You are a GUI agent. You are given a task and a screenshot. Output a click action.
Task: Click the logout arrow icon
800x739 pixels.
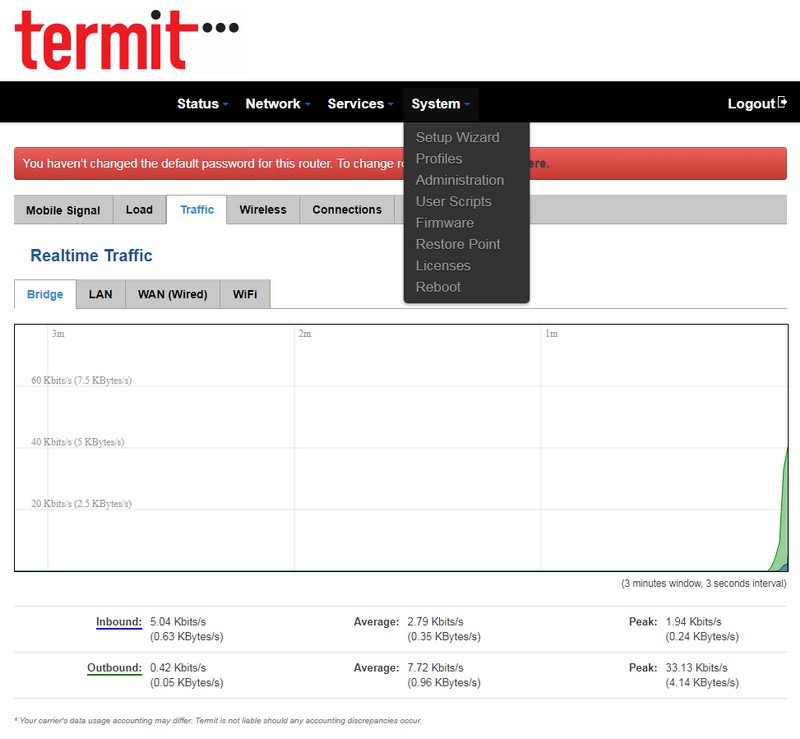pyautogui.click(x=782, y=103)
